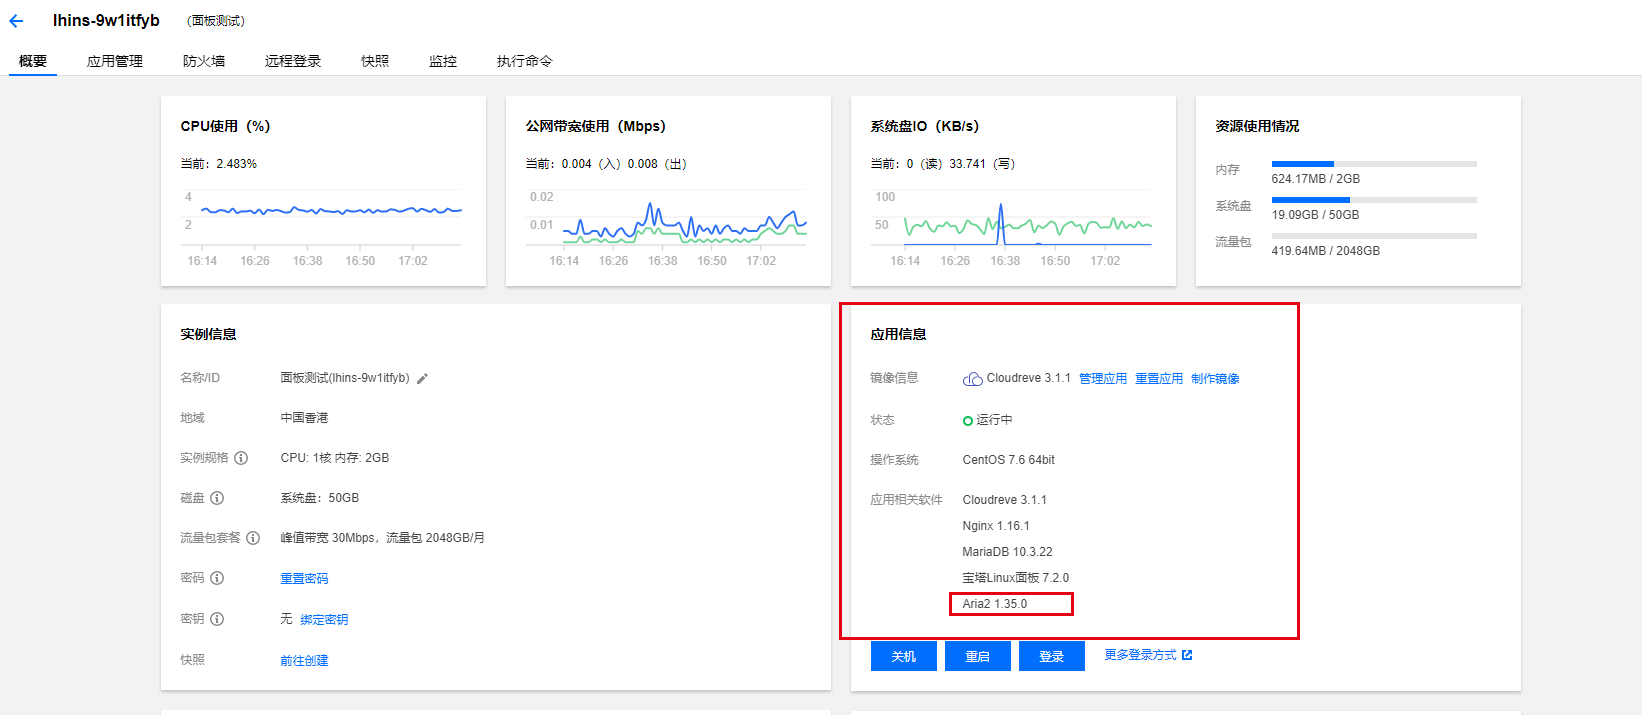Click the 关机 button

[904, 656]
